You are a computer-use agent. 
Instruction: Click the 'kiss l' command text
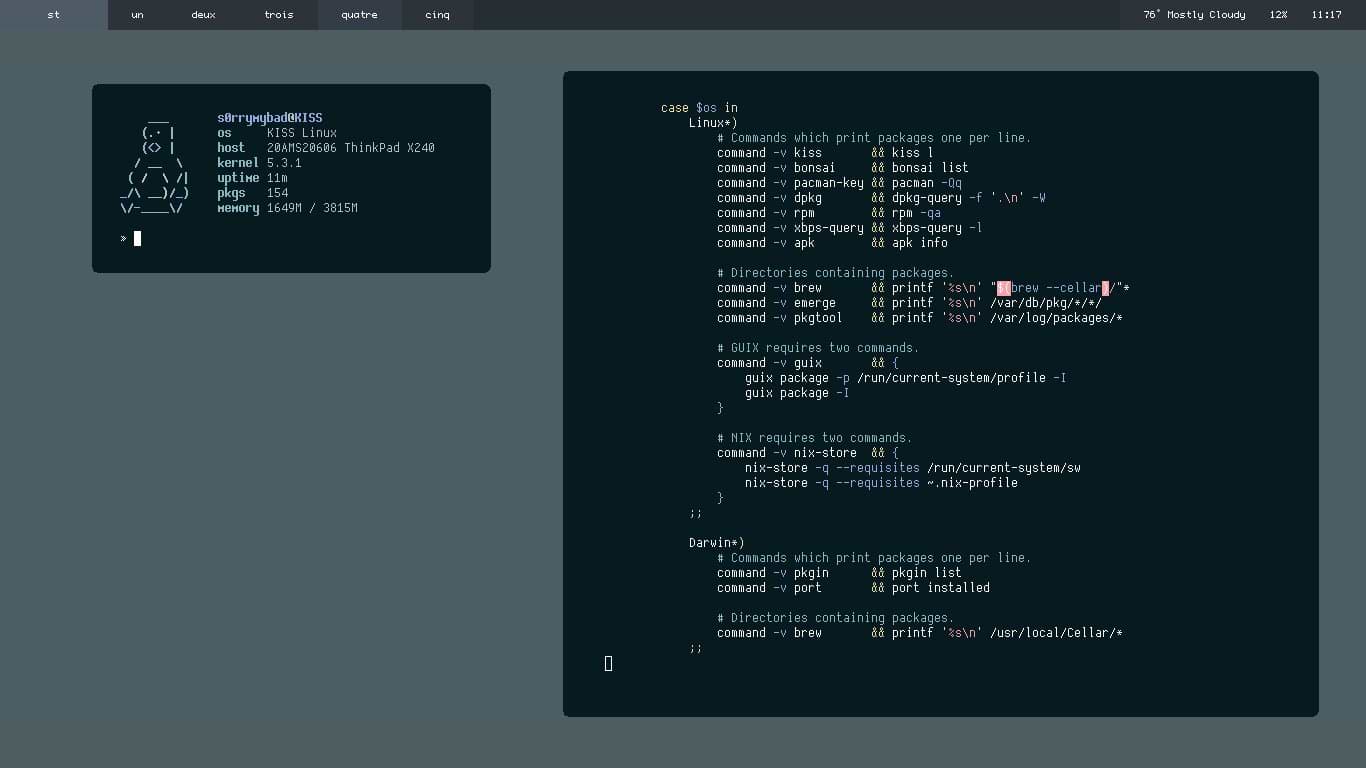tap(912, 153)
